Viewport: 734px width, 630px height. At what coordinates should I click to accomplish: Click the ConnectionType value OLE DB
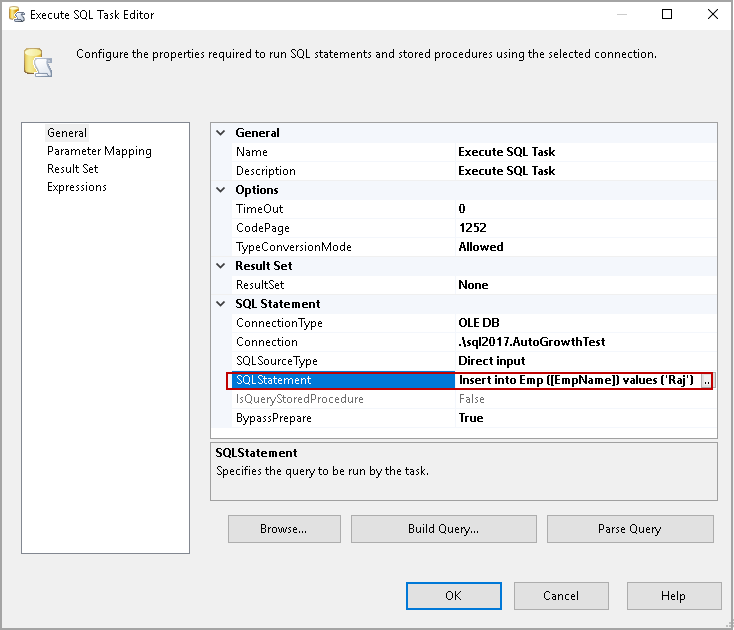coord(478,323)
